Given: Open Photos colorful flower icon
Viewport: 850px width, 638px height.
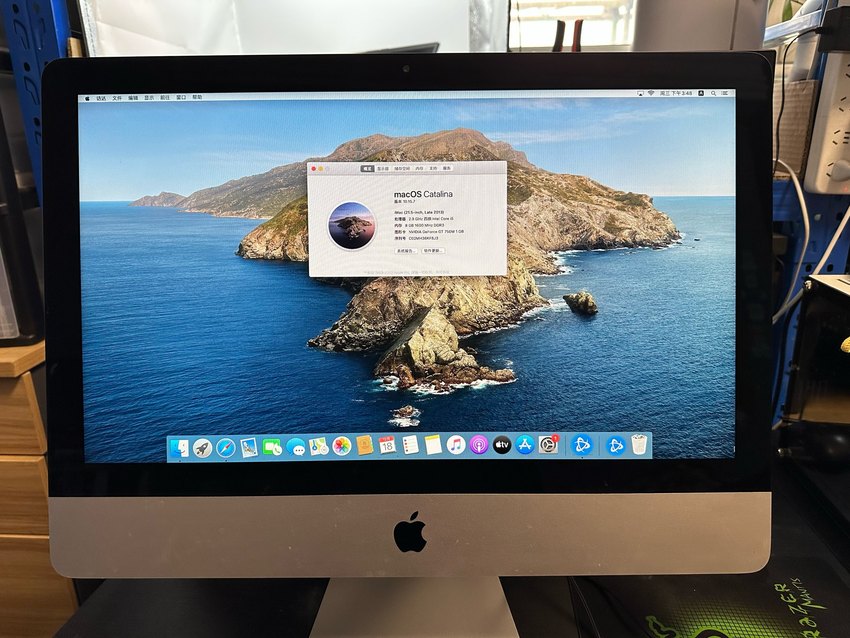Looking at the screenshot, I should click(x=342, y=446).
